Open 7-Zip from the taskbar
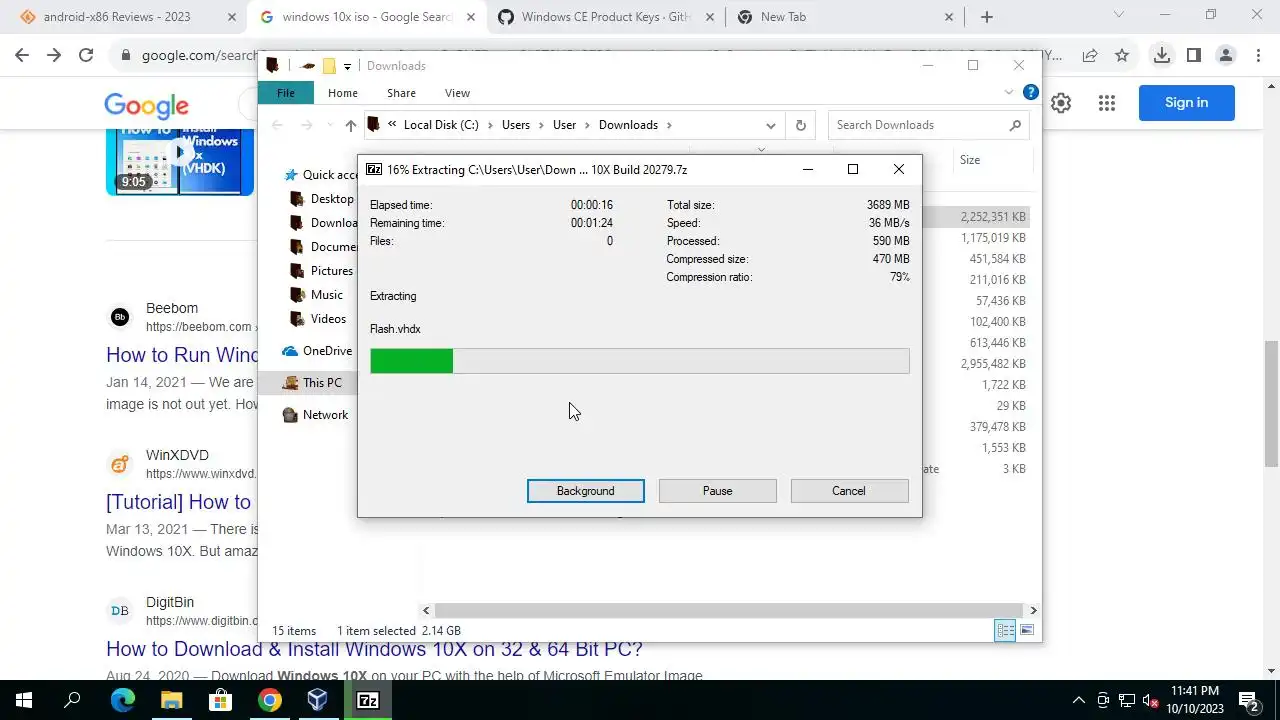Viewport: 1280px width, 720px height. [x=367, y=700]
